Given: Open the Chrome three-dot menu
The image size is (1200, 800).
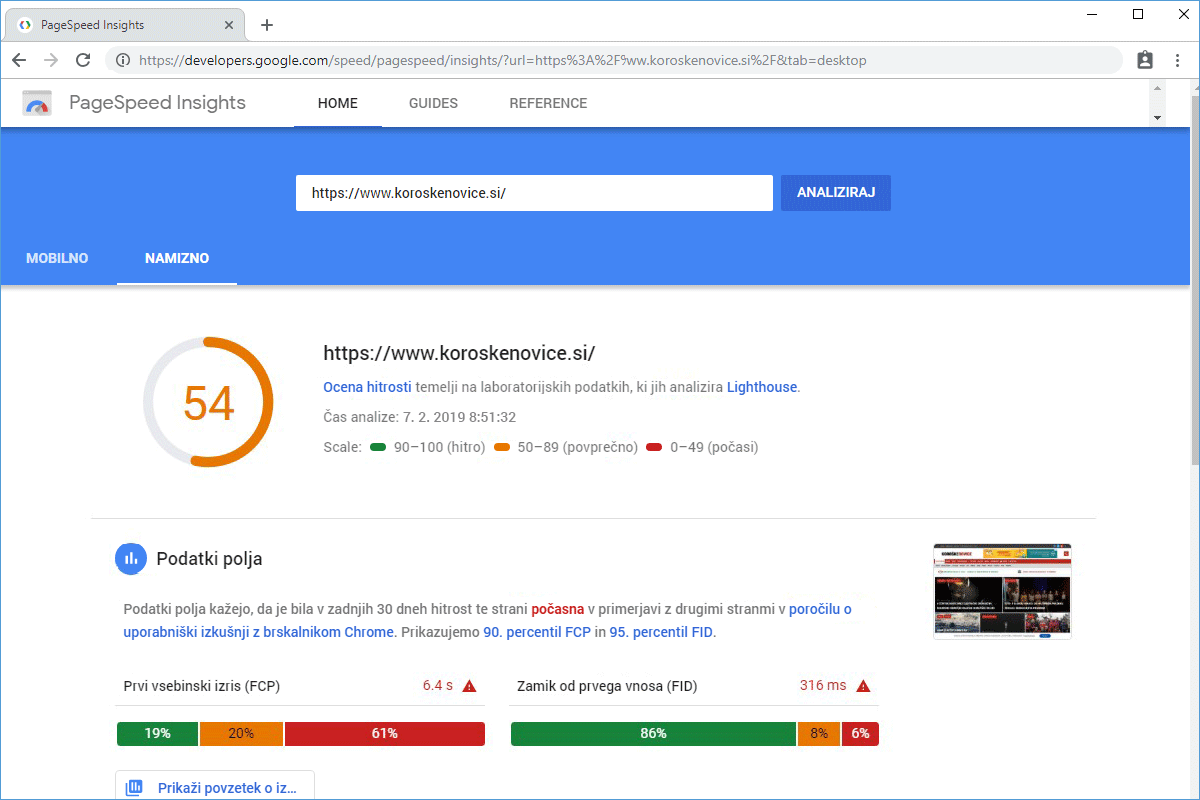Looking at the screenshot, I should (1177, 60).
